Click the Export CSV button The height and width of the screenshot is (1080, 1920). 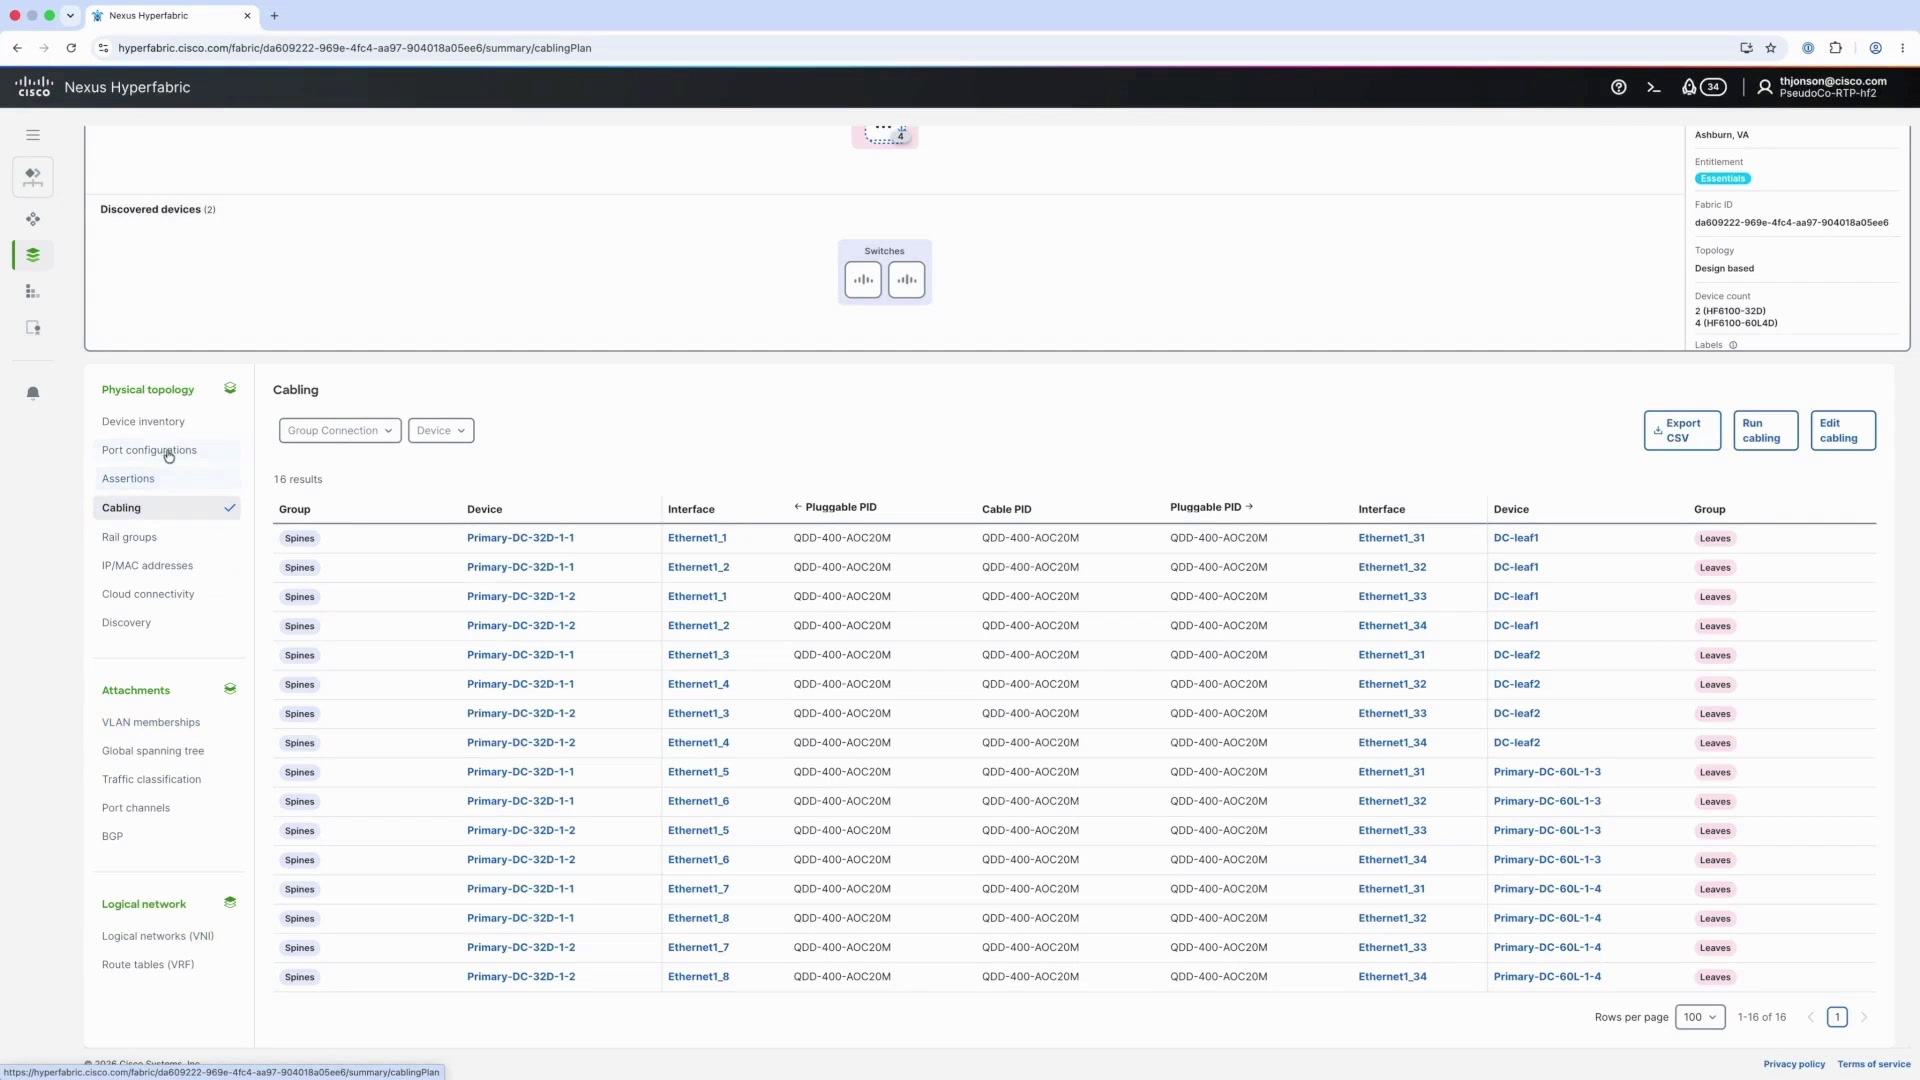1682,431
